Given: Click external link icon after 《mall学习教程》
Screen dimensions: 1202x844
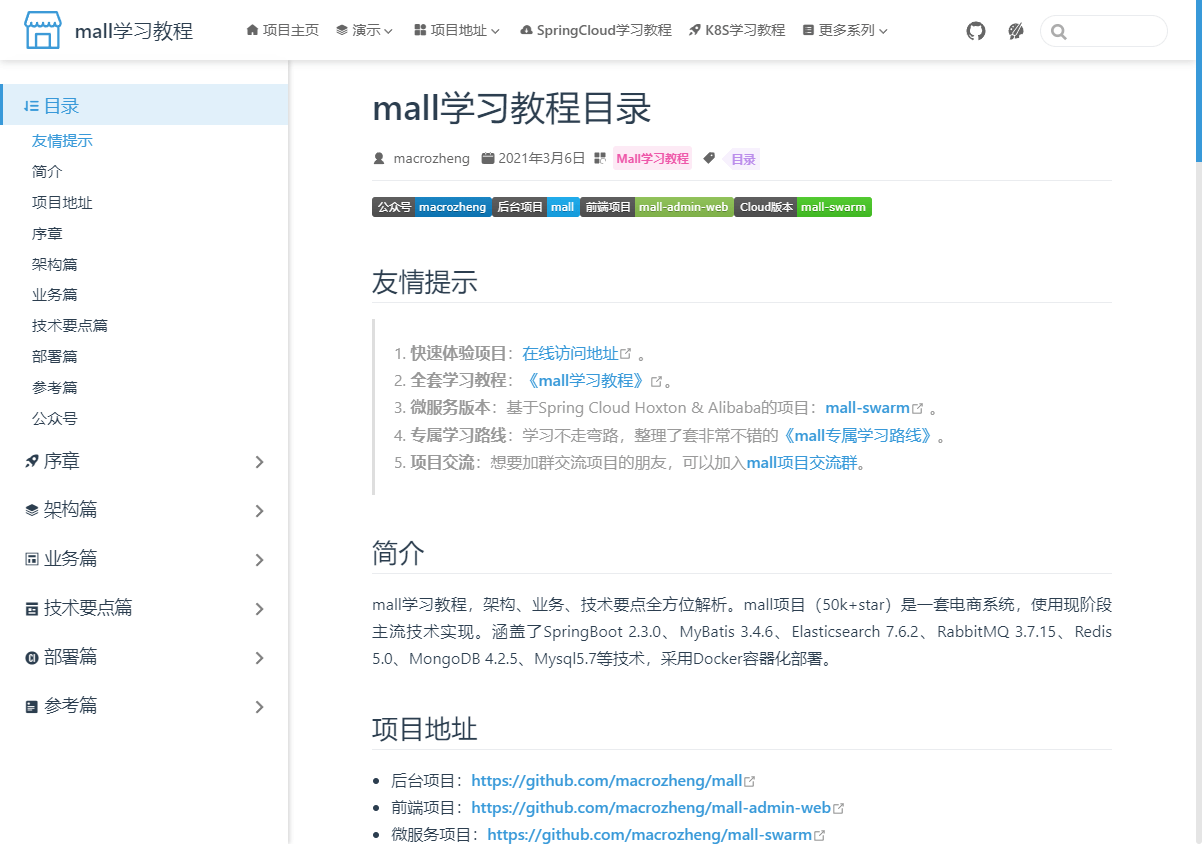Looking at the screenshot, I should (x=656, y=381).
